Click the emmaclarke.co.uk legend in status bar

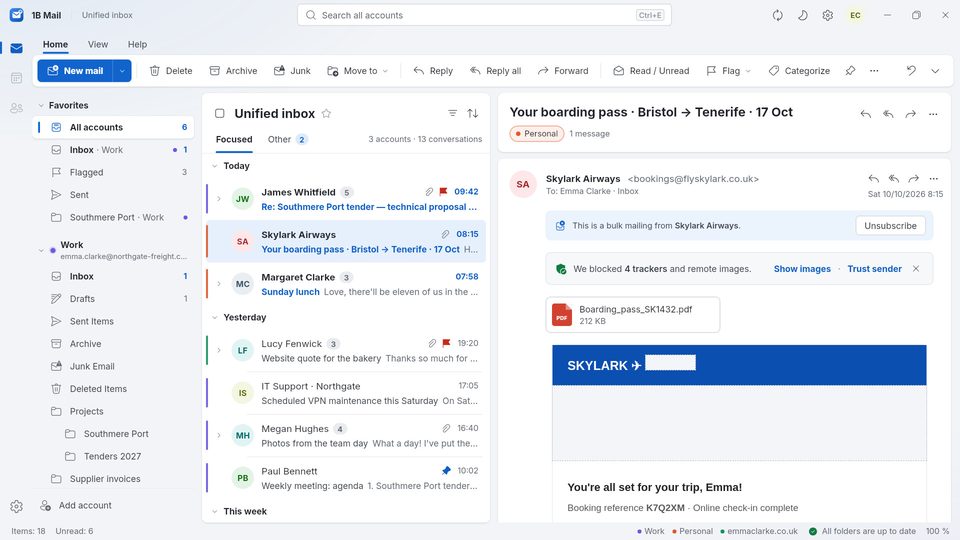(759, 531)
